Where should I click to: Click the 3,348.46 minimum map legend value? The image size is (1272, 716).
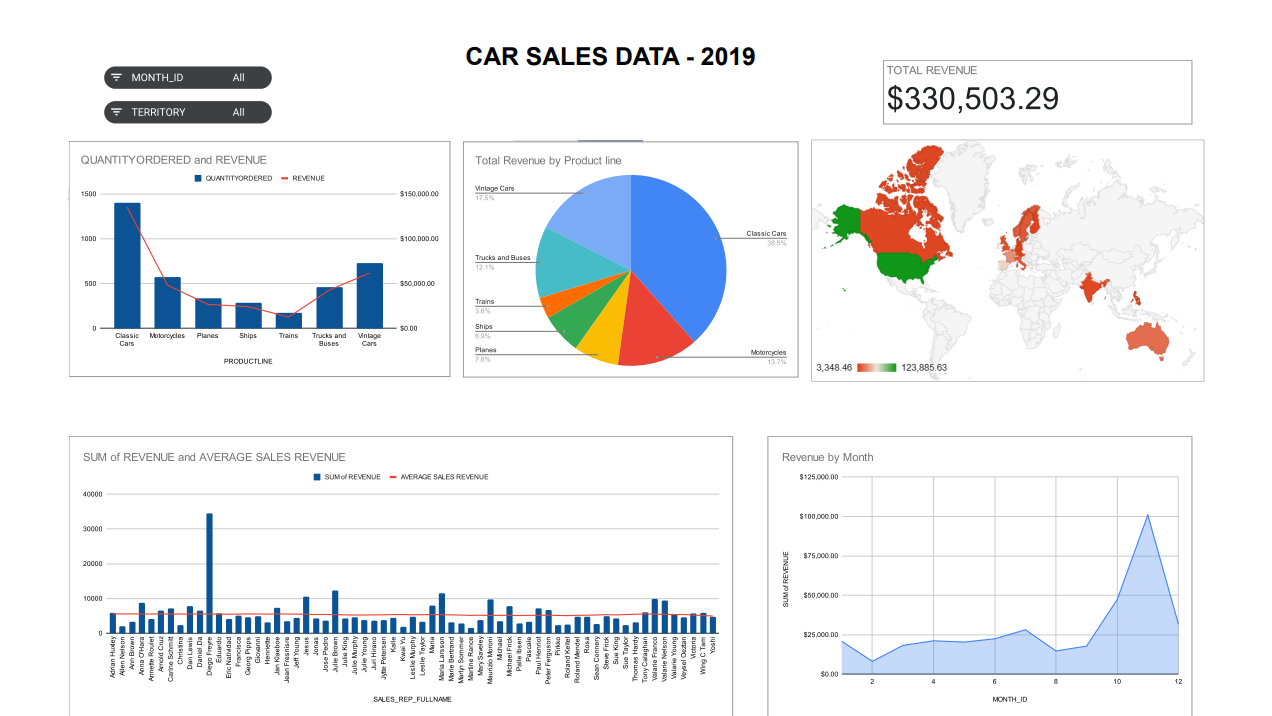[834, 368]
